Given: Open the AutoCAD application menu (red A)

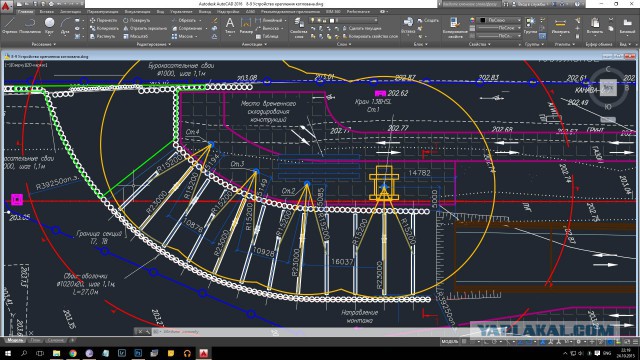Looking at the screenshot, I should (6, 6).
